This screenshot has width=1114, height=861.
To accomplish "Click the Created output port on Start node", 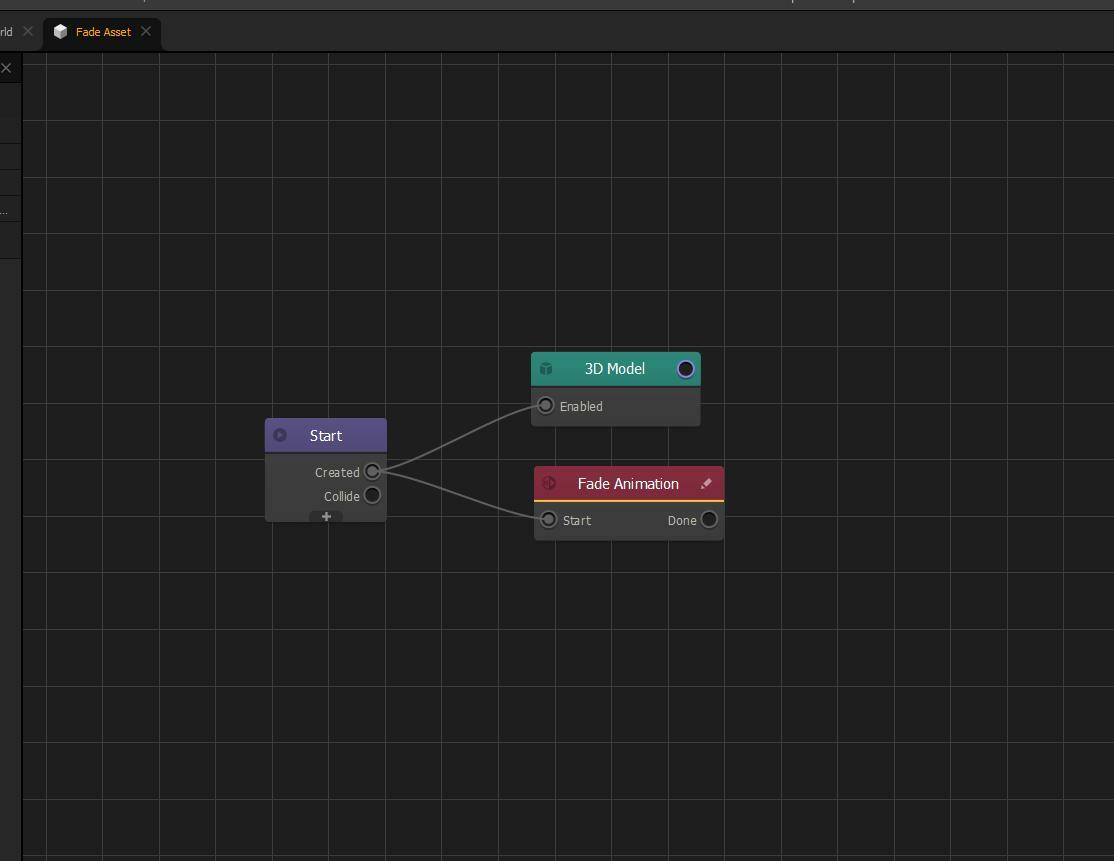I will click(x=372, y=472).
